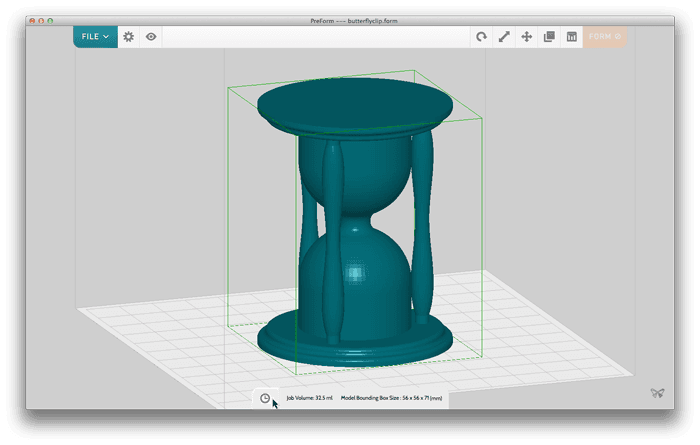
Task: Click the PreForm window title text
Action: pos(355,20)
